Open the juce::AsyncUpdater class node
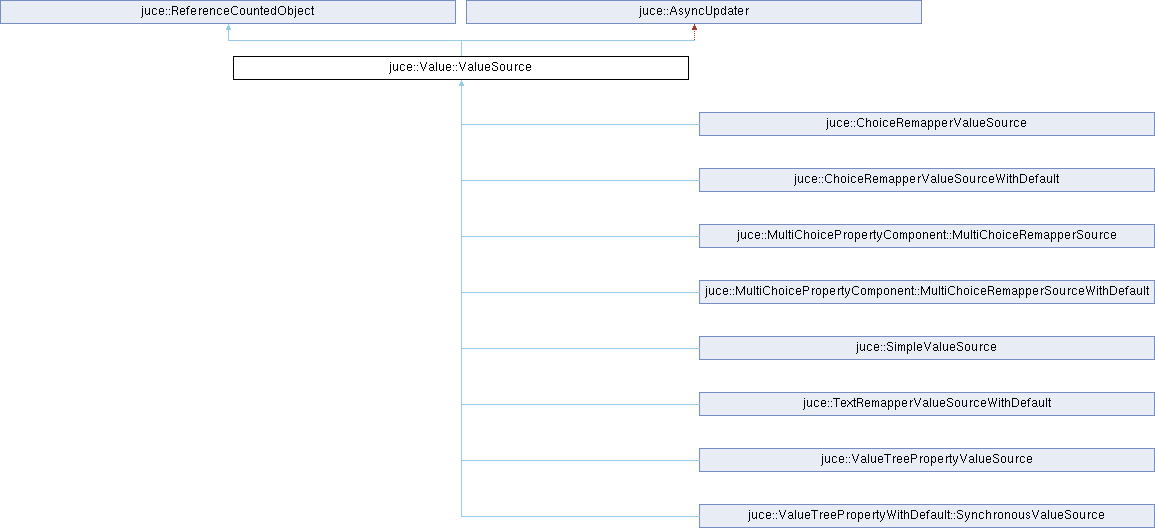Screen dimensions: 1155x528 694,11
